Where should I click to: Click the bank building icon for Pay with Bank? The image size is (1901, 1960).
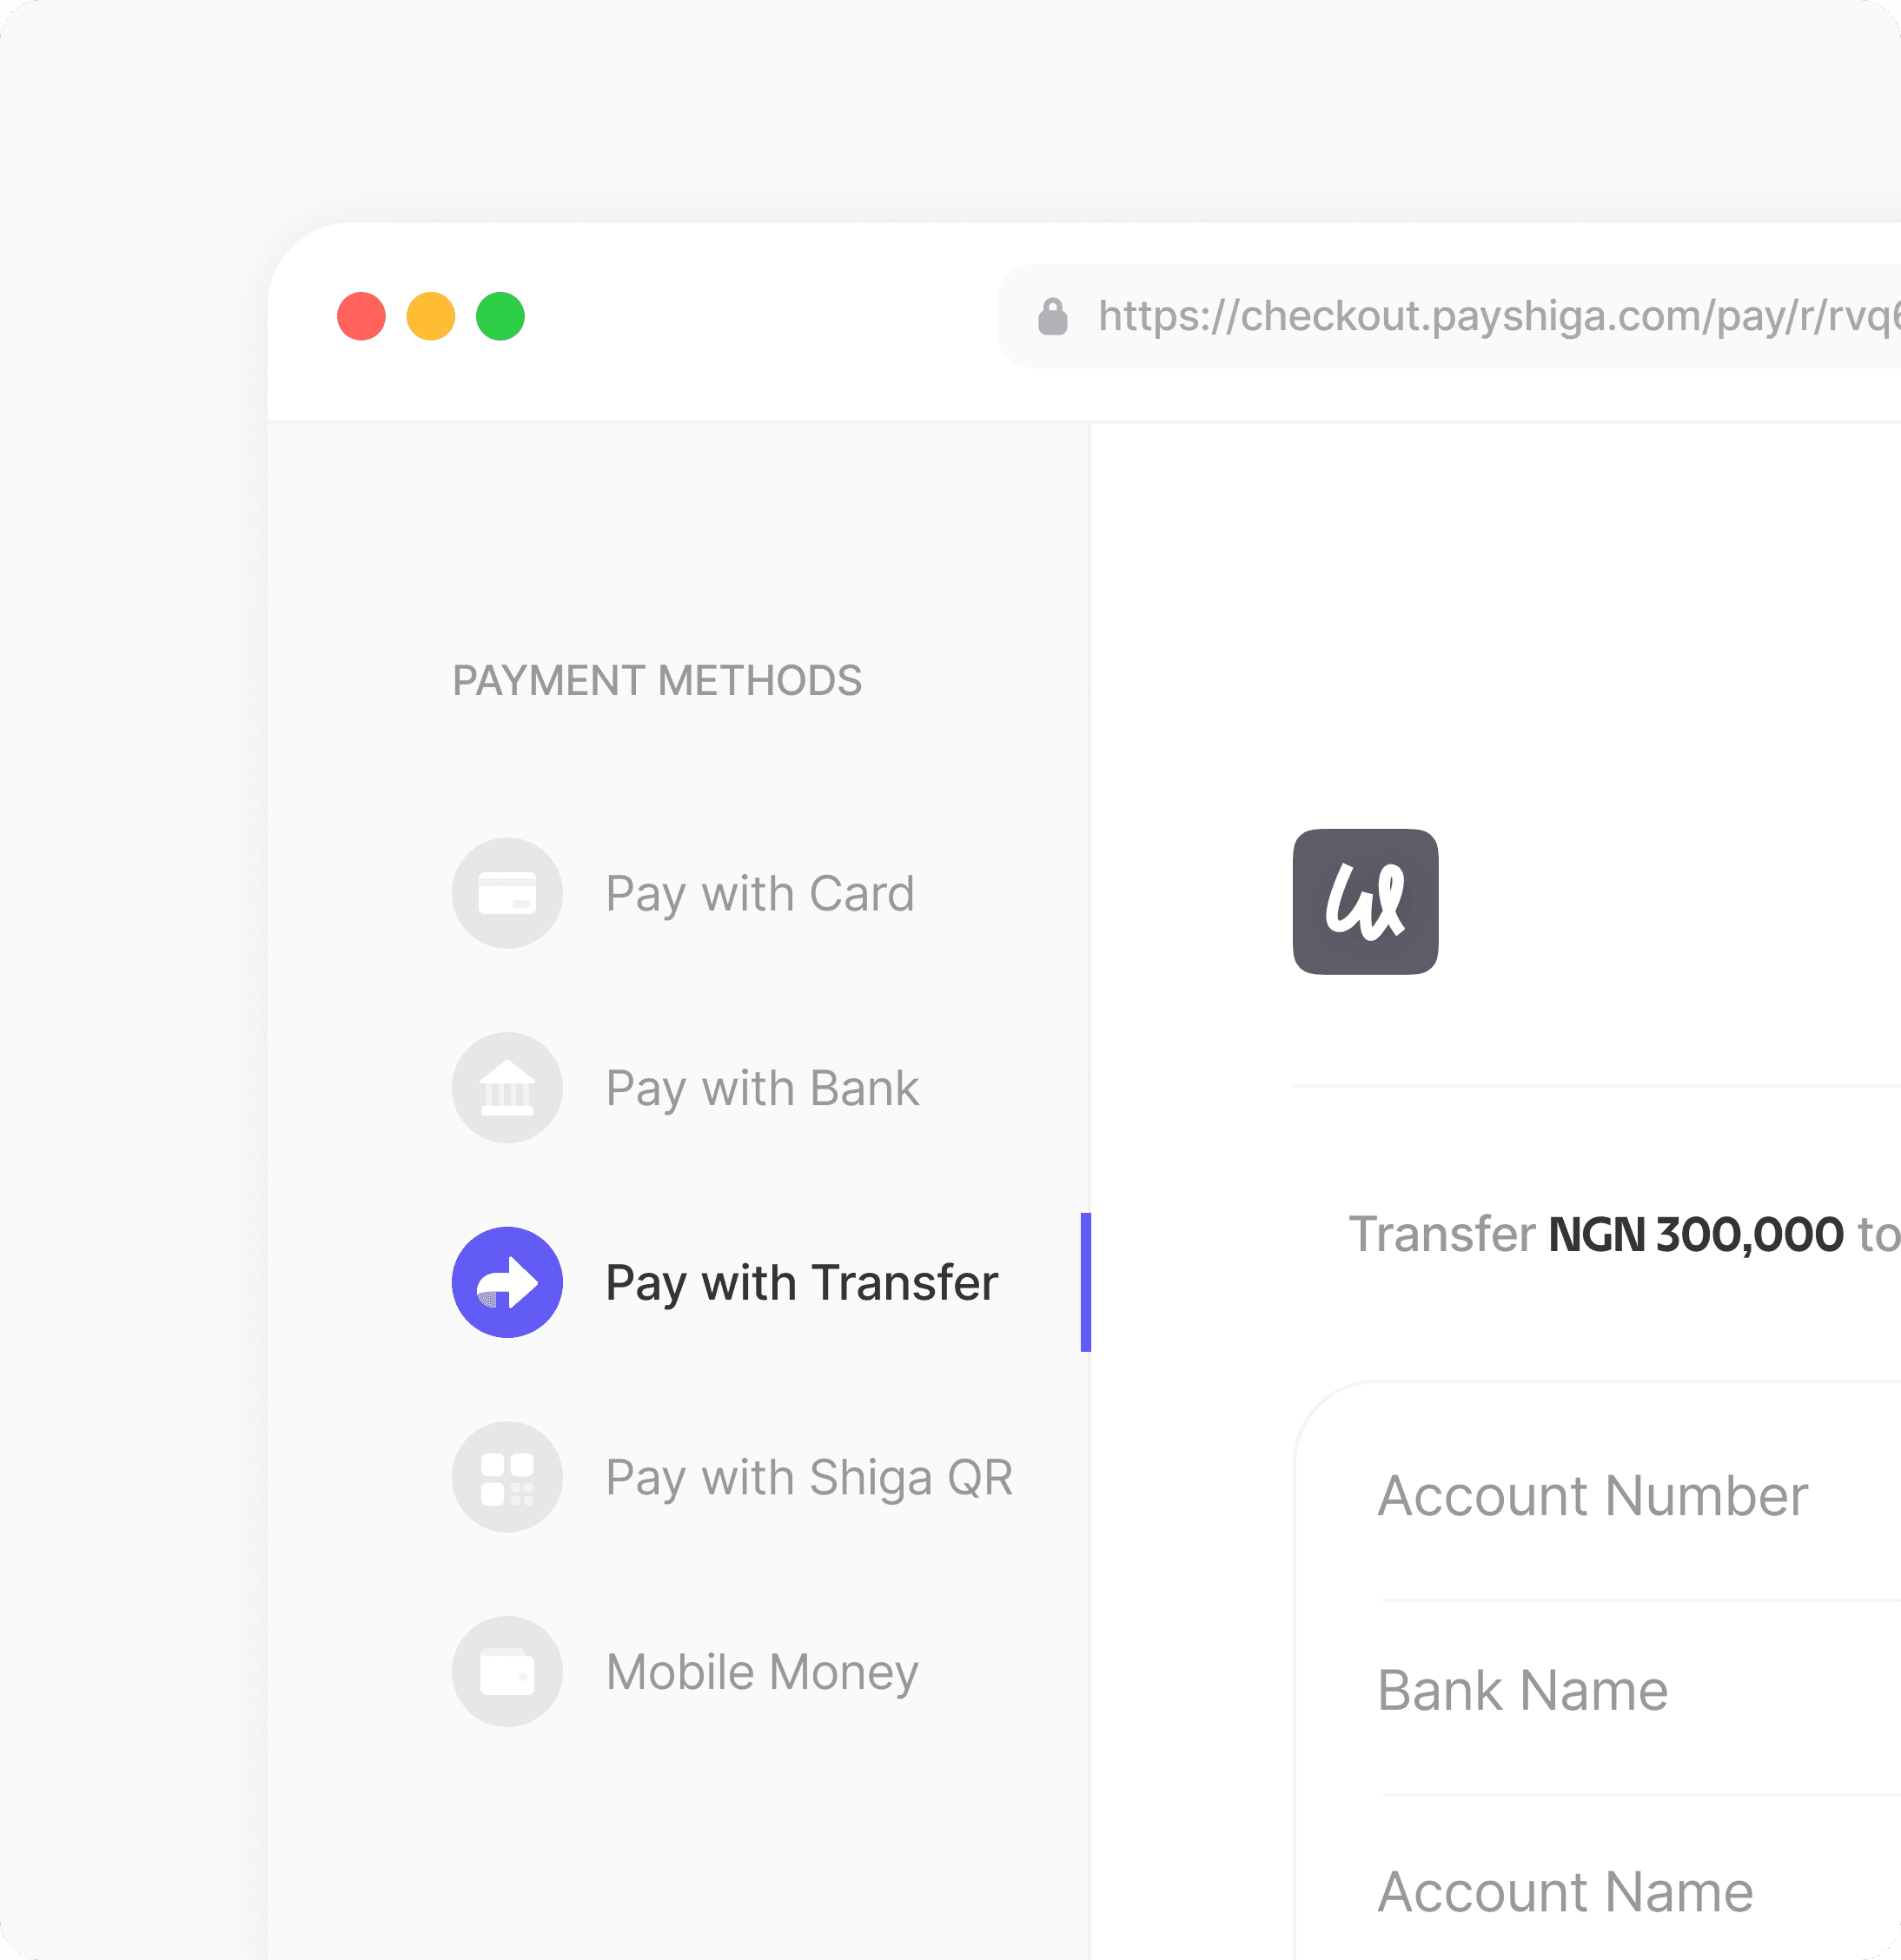coord(507,1087)
